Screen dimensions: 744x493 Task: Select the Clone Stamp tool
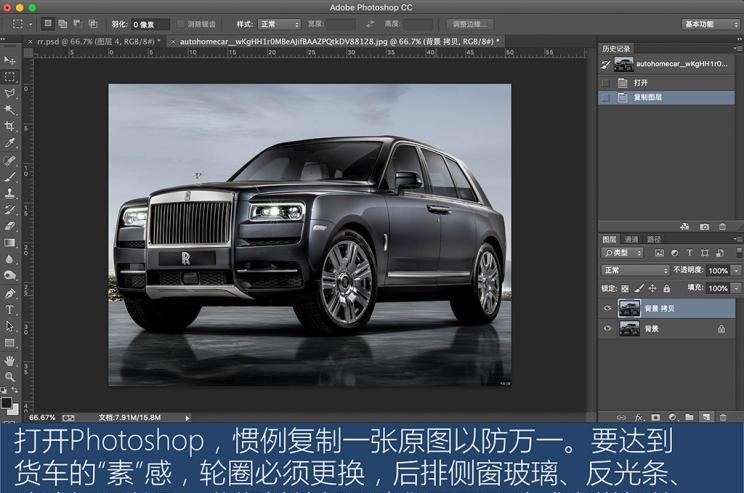(x=9, y=193)
